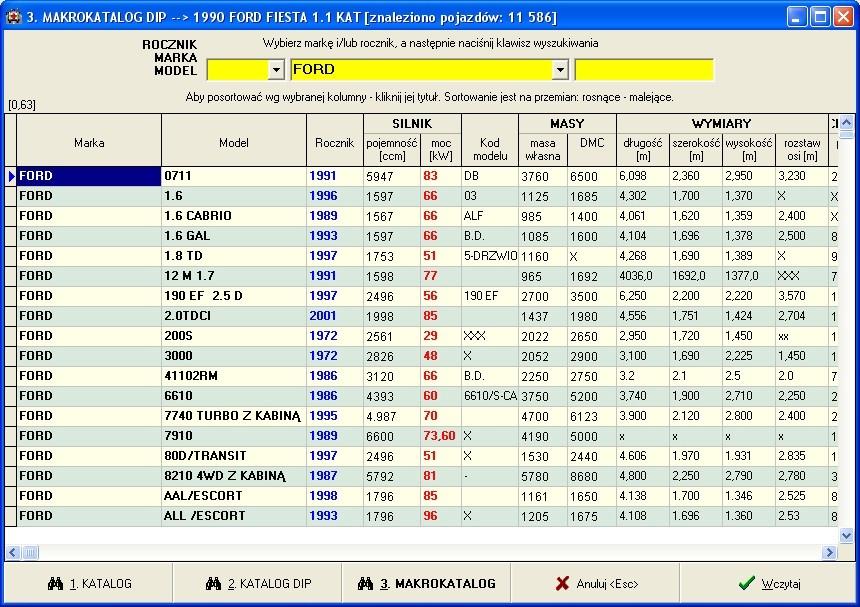Click the red X icon of Anuluj
Image resolution: width=860 pixels, height=607 pixels.
click(562, 583)
